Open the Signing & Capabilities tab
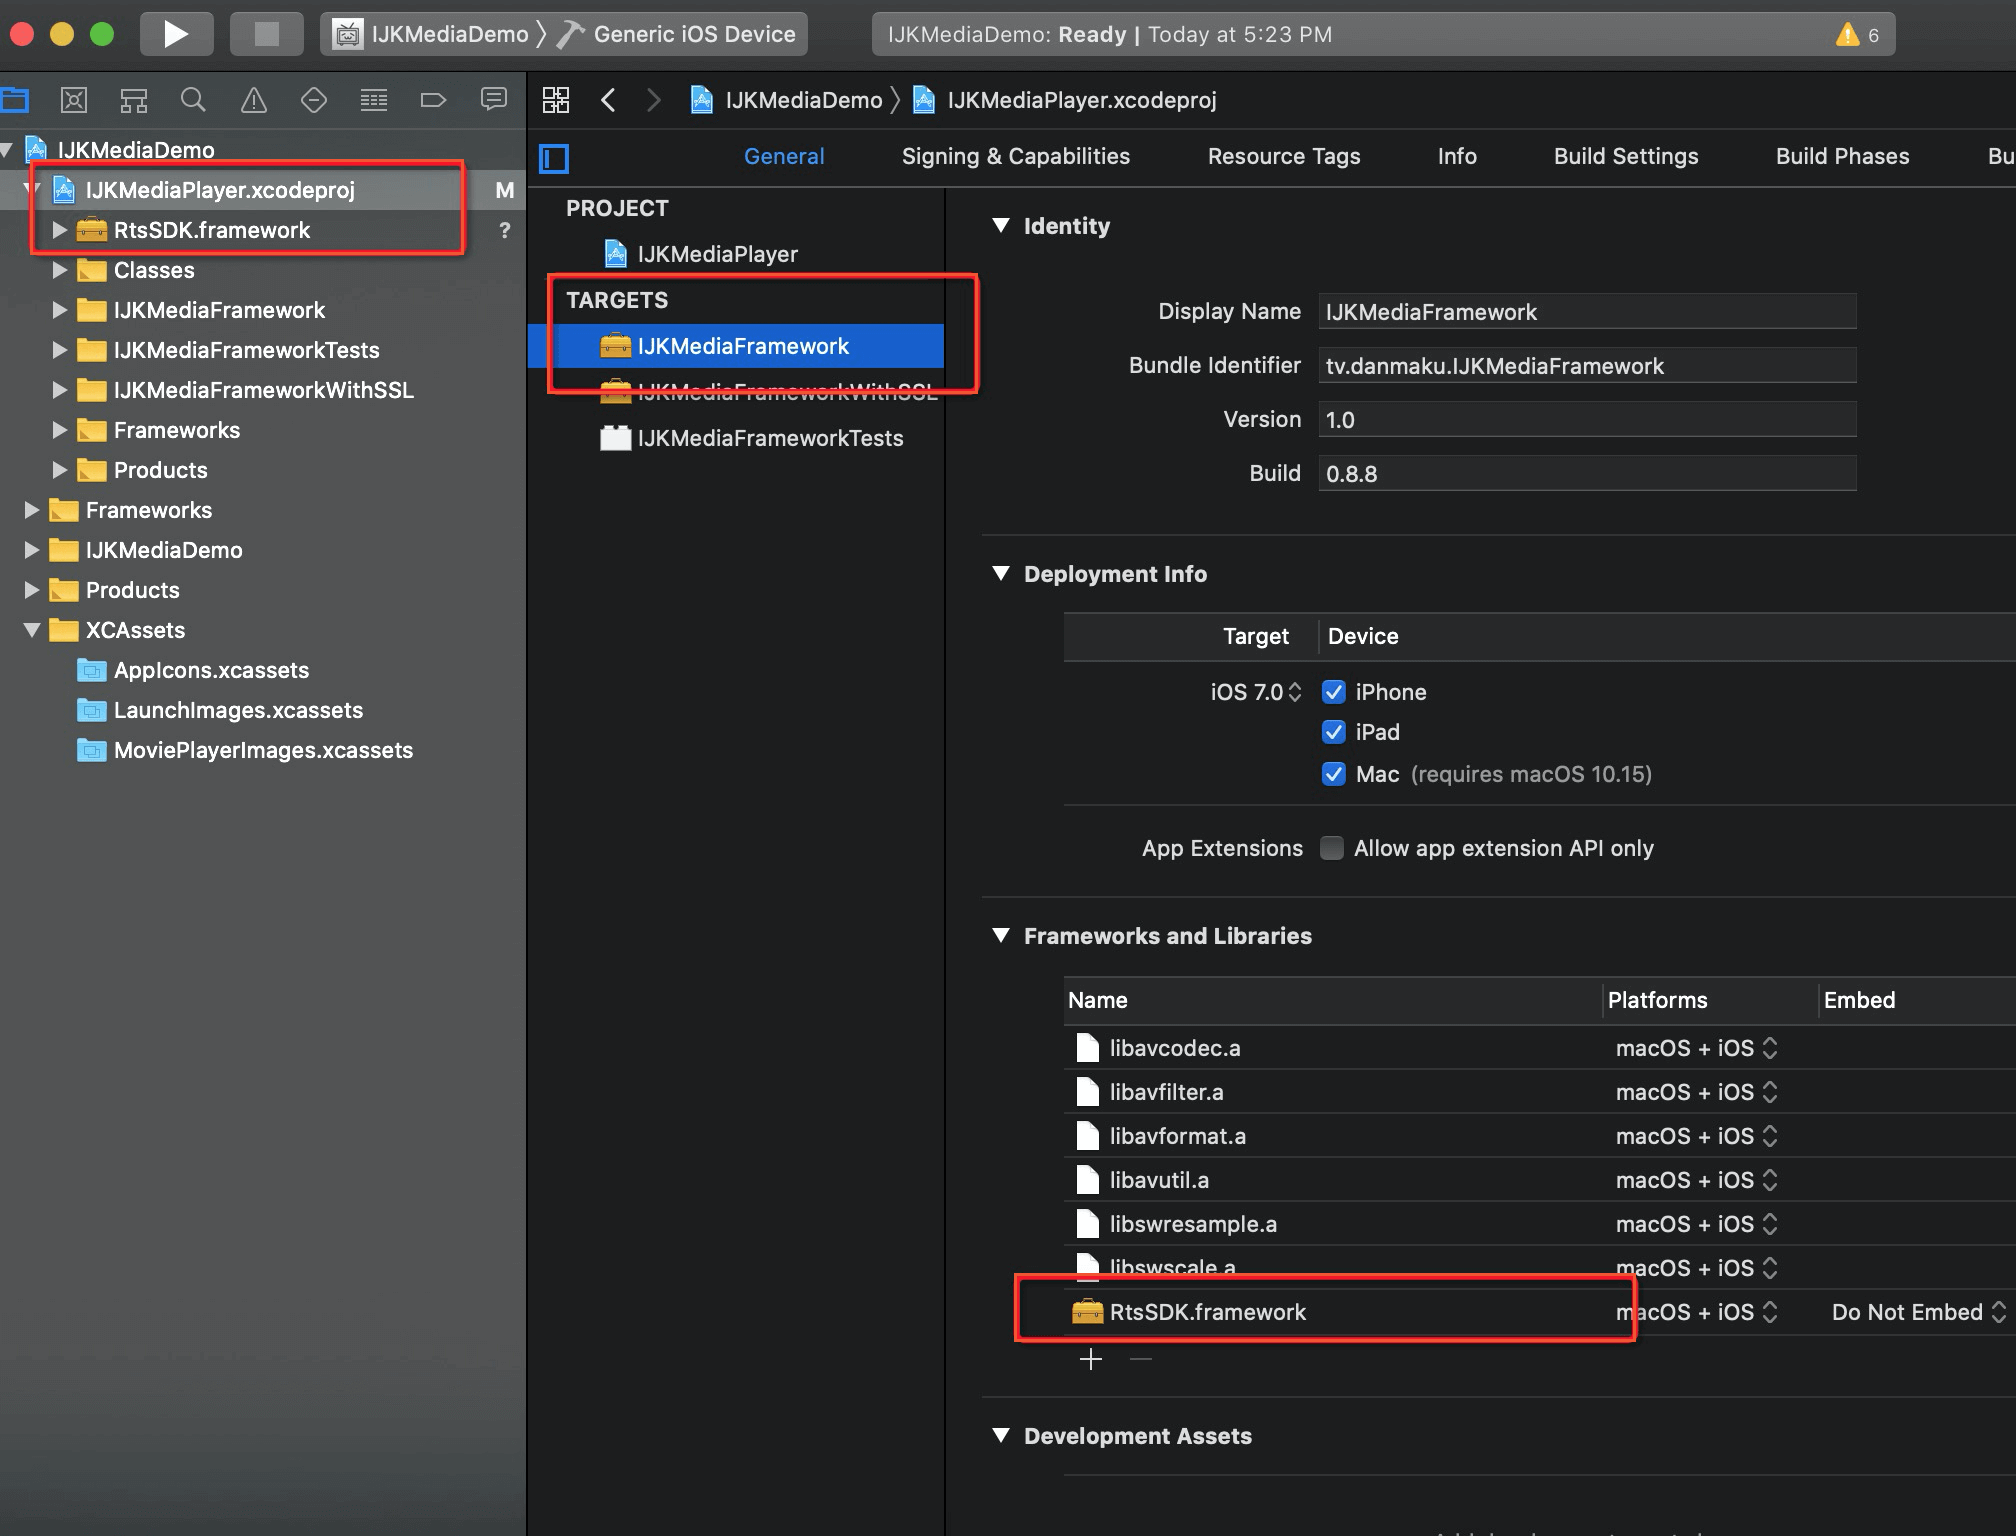Image resolution: width=2016 pixels, height=1536 pixels. click(1015, 156)
